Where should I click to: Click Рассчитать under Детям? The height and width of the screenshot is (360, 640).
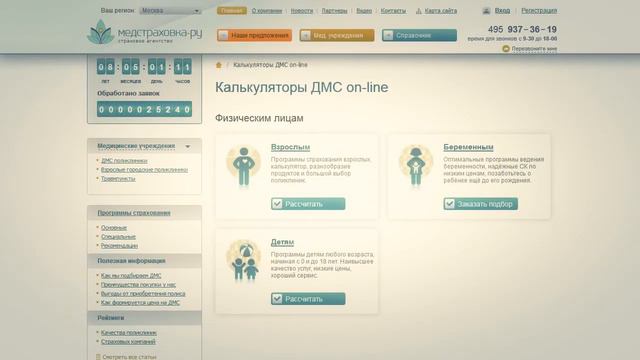click(308, 299)
